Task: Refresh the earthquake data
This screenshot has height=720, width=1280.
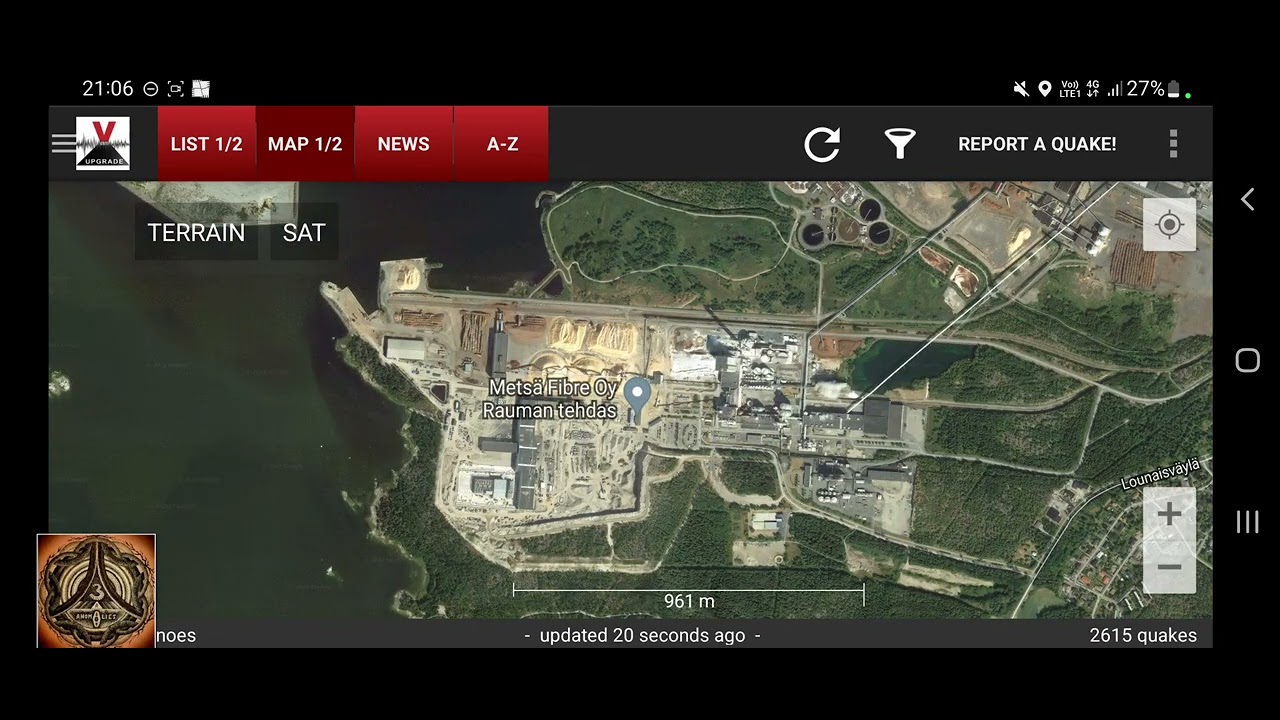Action: [x=822, y=144]
